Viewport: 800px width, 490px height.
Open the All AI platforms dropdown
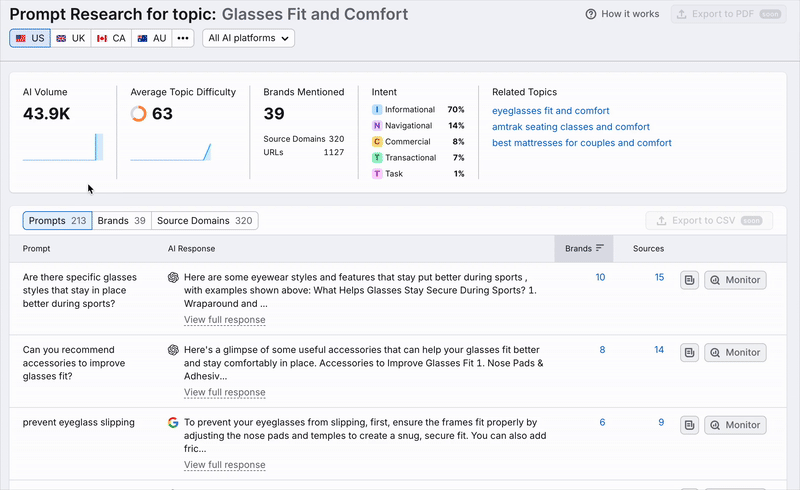tap(248, 38)
